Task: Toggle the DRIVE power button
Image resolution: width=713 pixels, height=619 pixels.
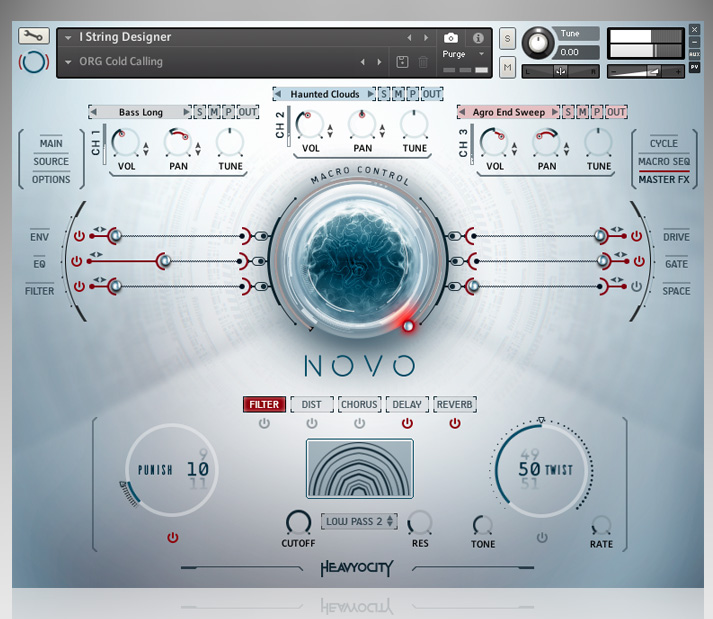Action: (636, 236)
